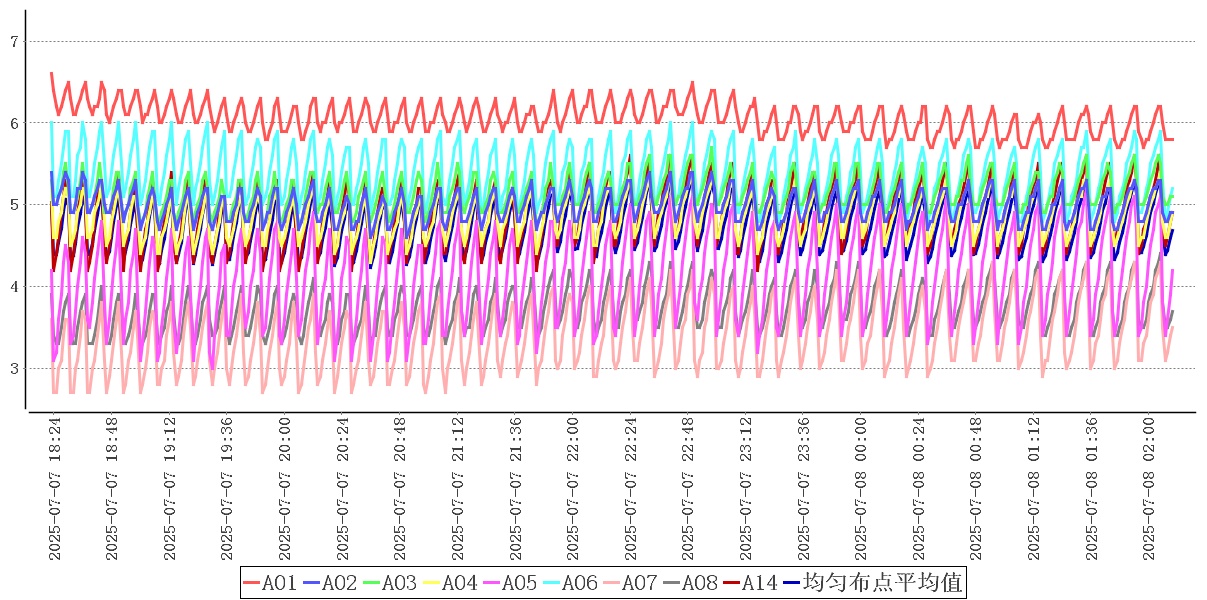Click the yellow A04 legend entry
Screen dimensions: 1207x600
coord(450,583)
